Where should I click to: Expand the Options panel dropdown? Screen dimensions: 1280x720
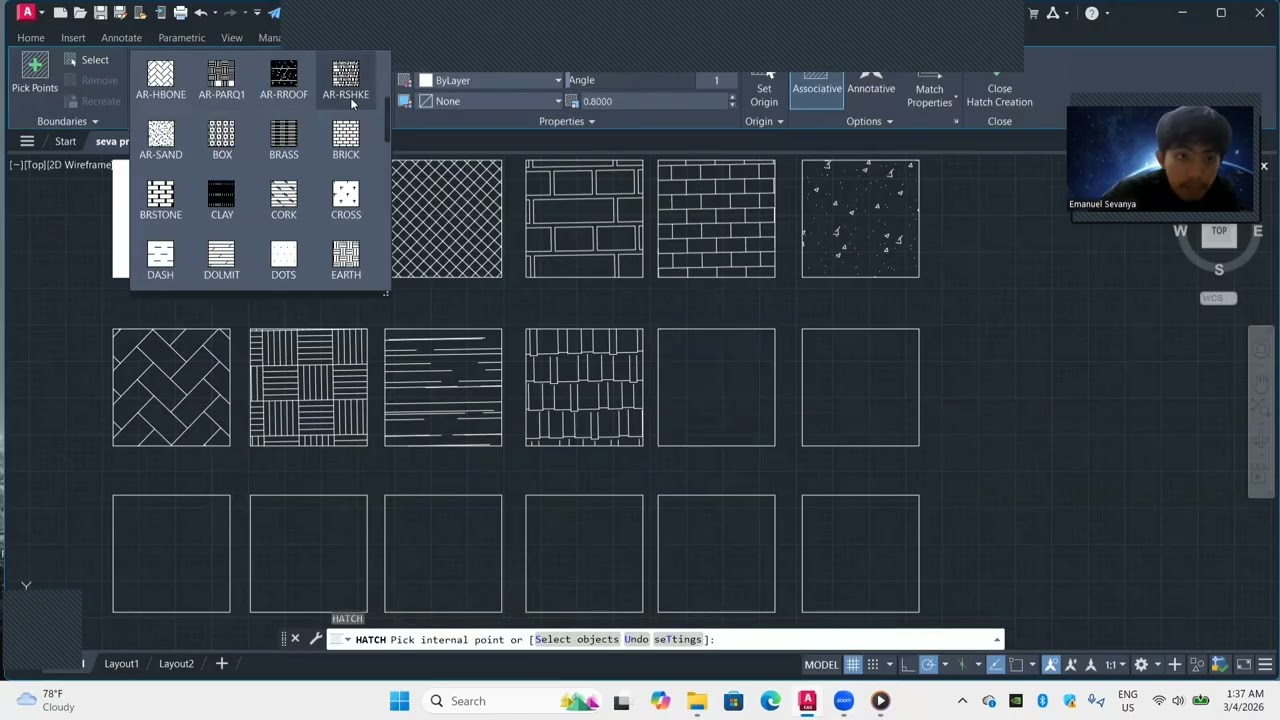869,121
